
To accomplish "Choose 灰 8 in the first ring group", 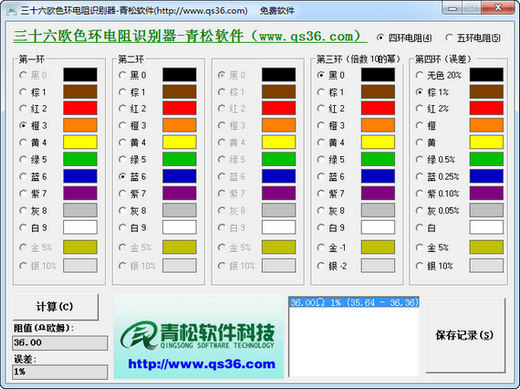I will coord(33,211).
